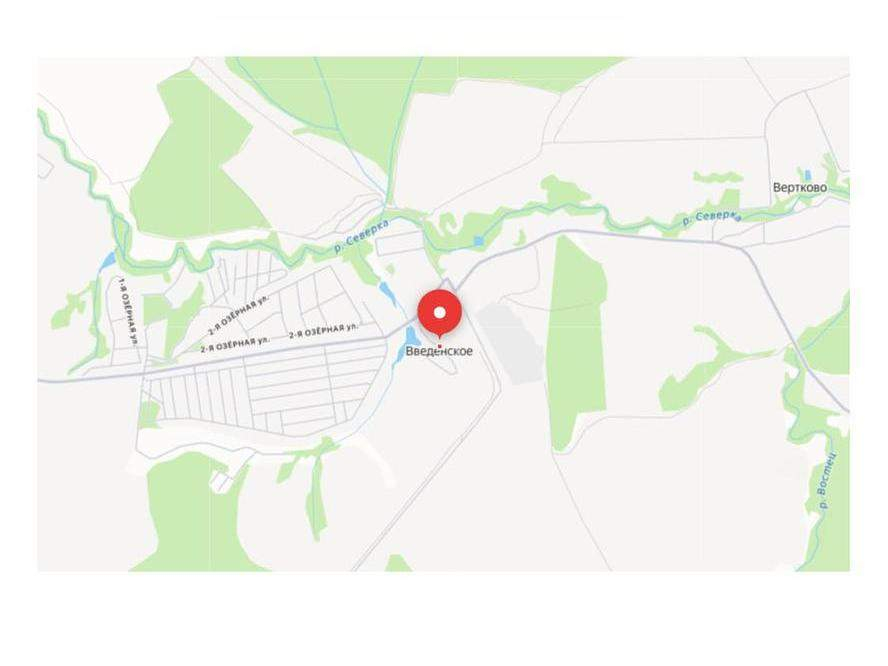Click the small square pond on Северка river
This screenshot has width=888, height=666.
point(479,241)
